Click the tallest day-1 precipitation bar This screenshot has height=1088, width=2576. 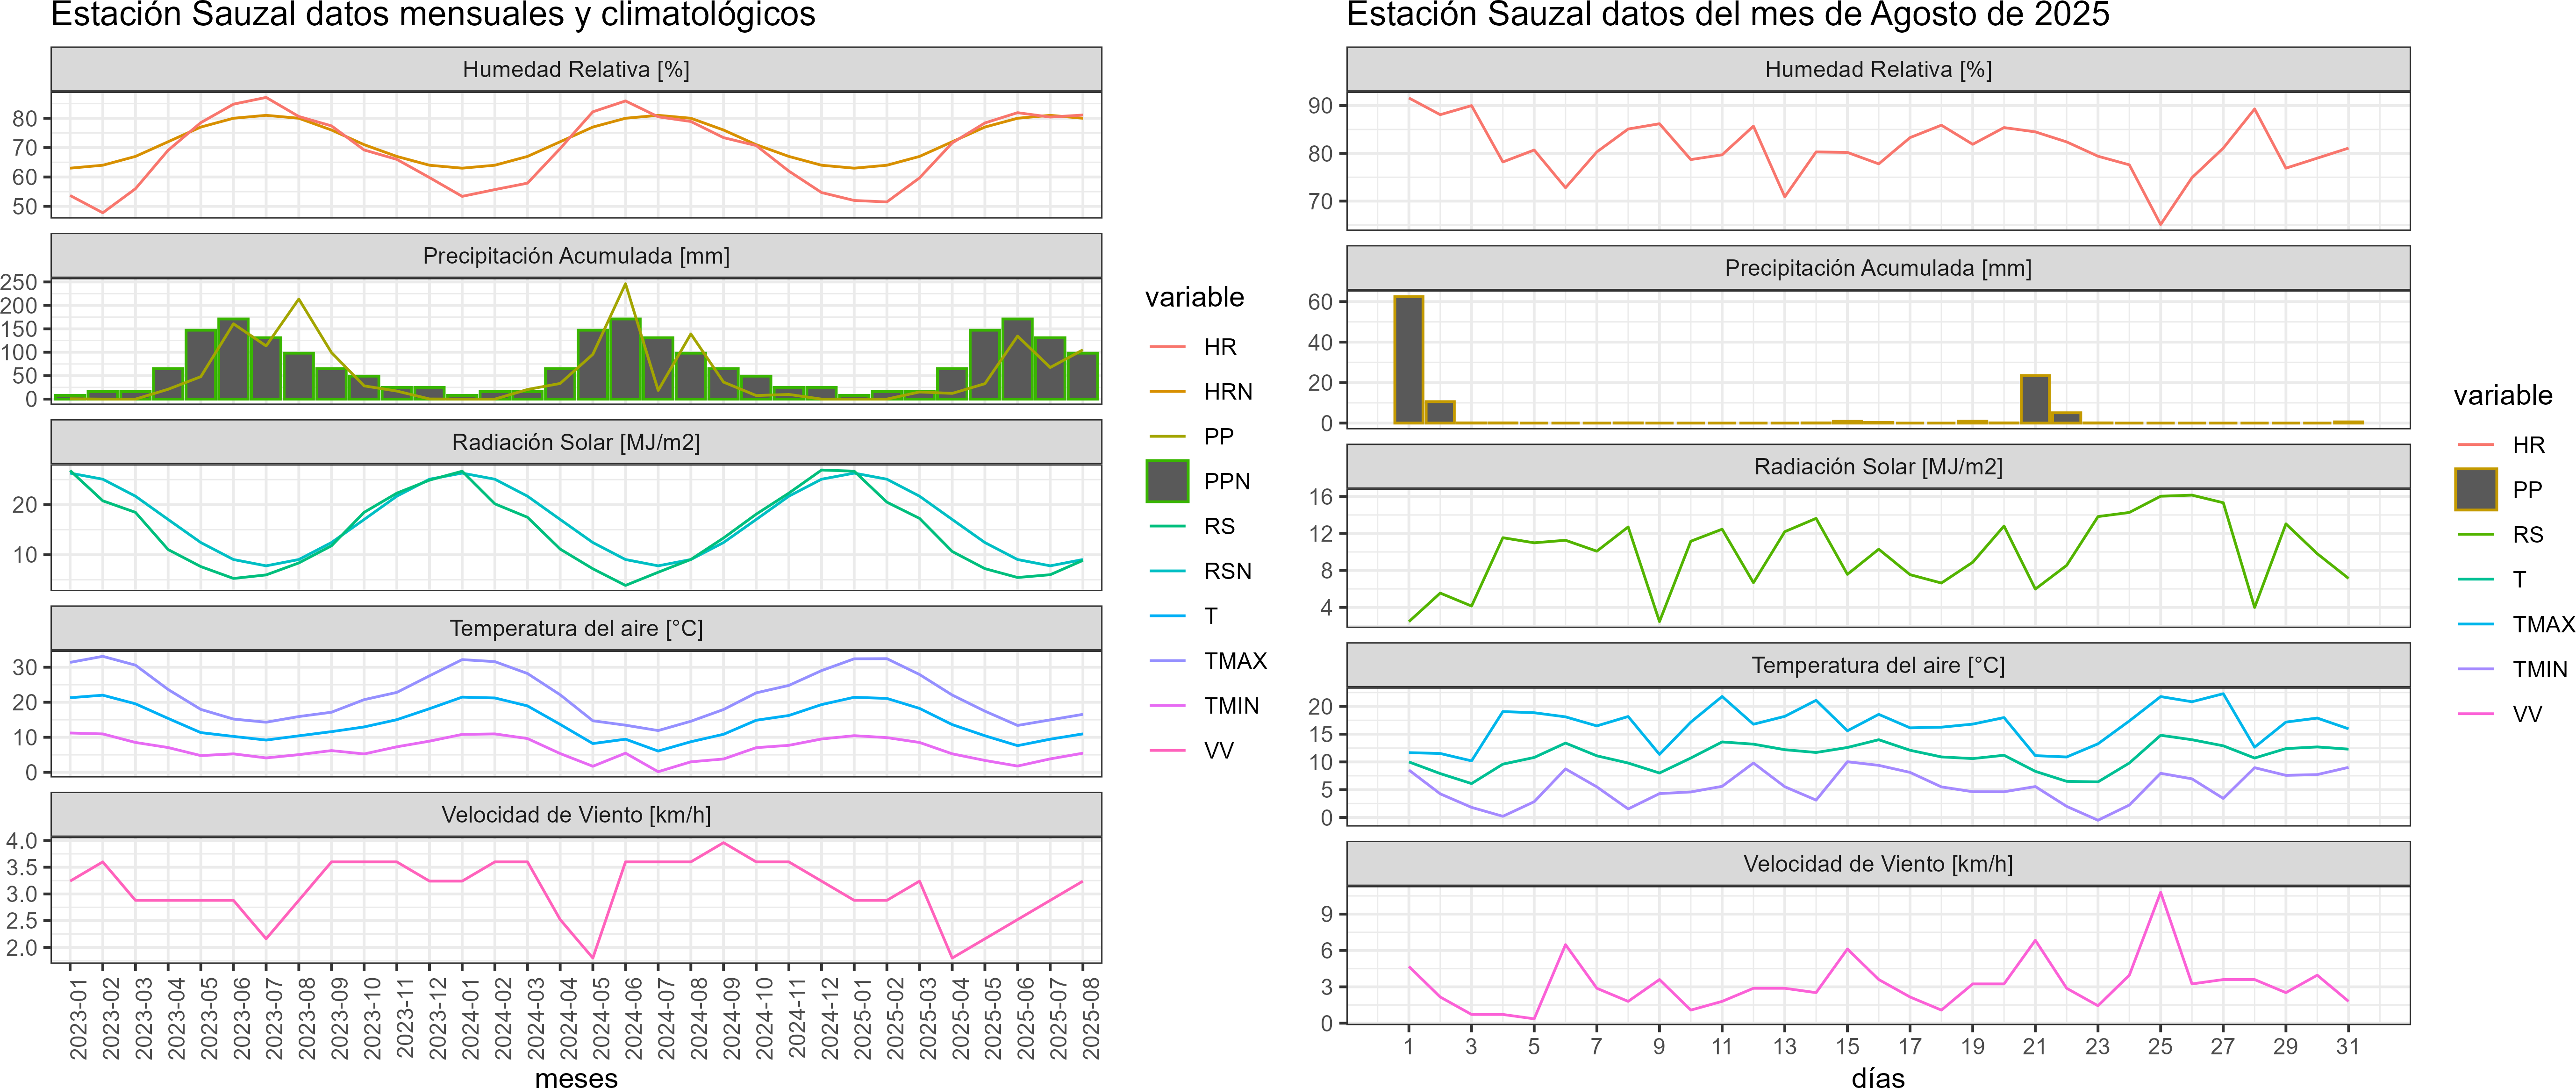(1408, 360)
